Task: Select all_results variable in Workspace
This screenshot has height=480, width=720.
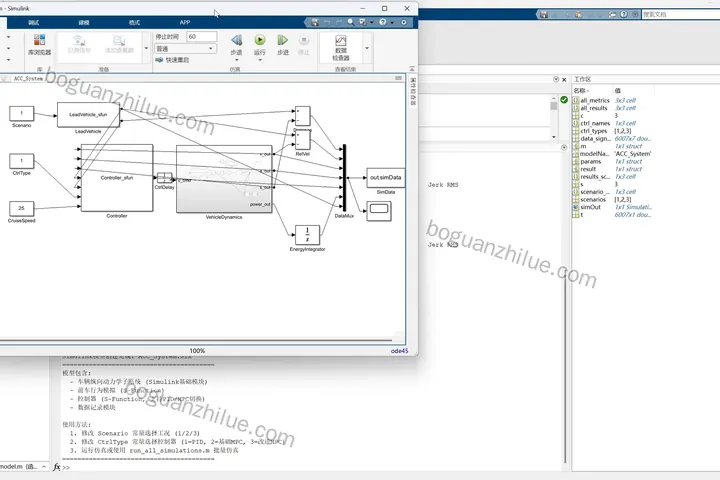Action: (x=594, y=108)
